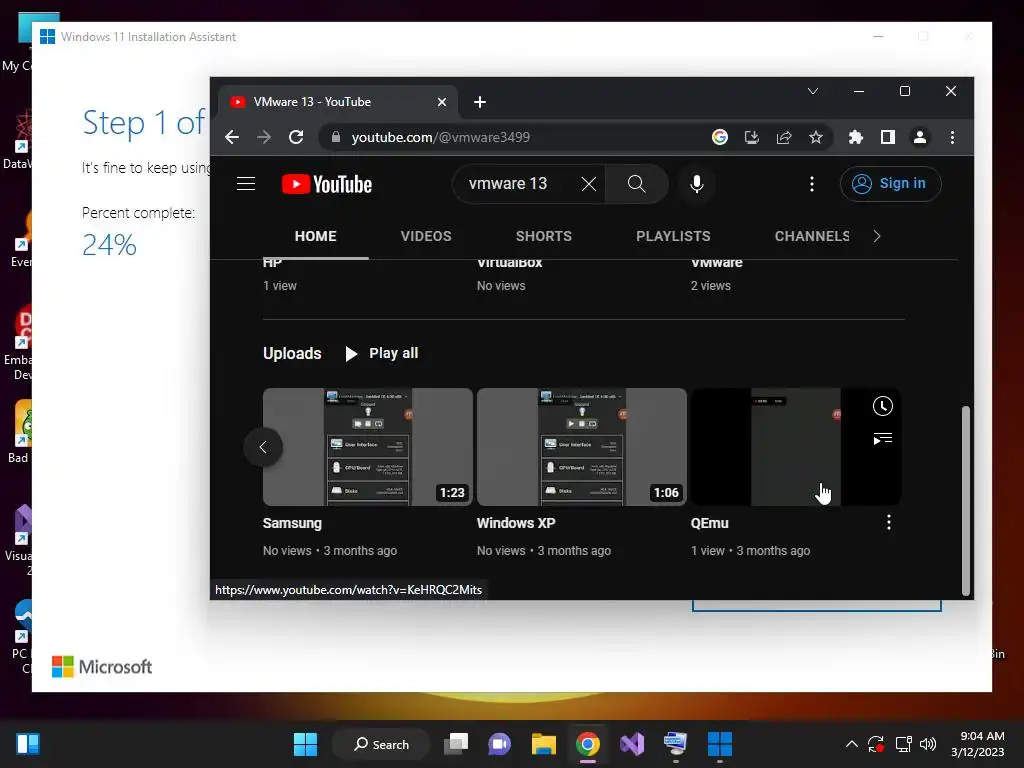Viewport: 1024px width, 768px height.
Task: Open the computer monitor taskbar app
Action: click(675, 744)
